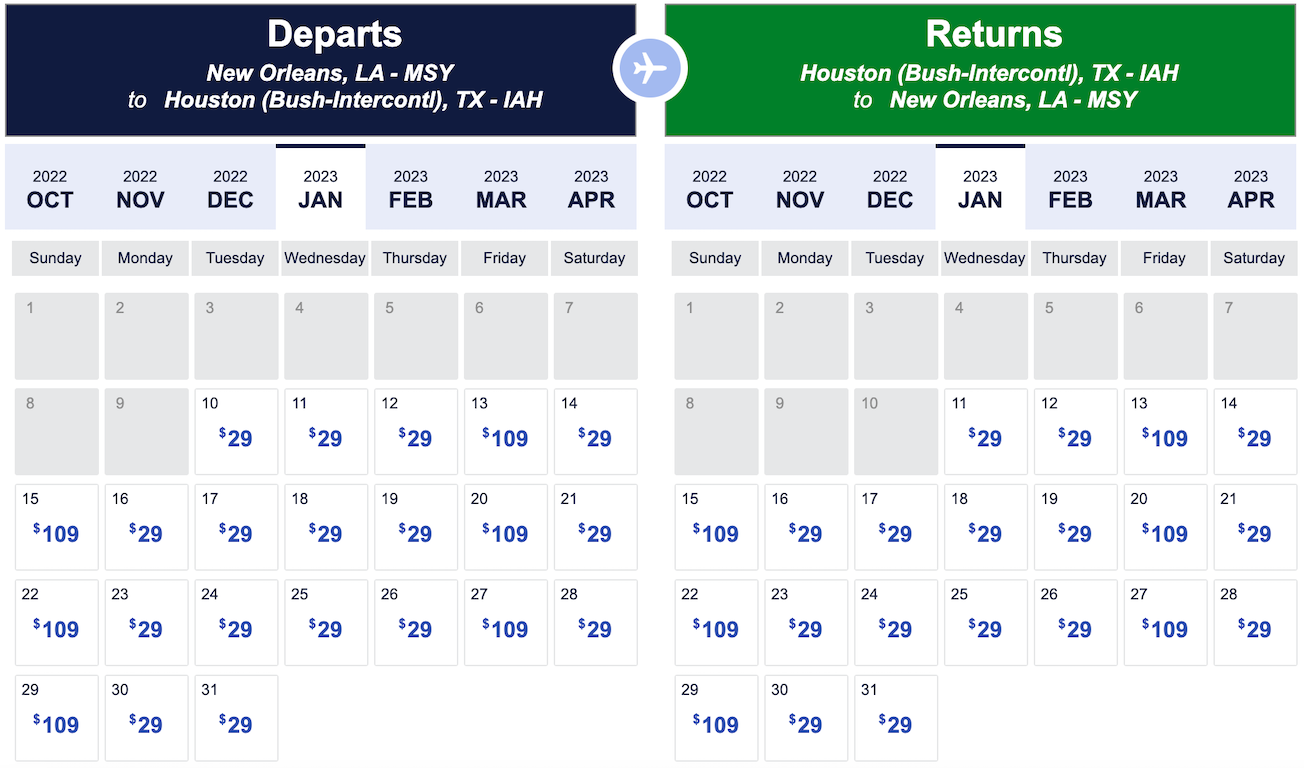Pick return on January 28 for $29
The width and height of the screenshot is (1304, 768).
(1256, 622)
